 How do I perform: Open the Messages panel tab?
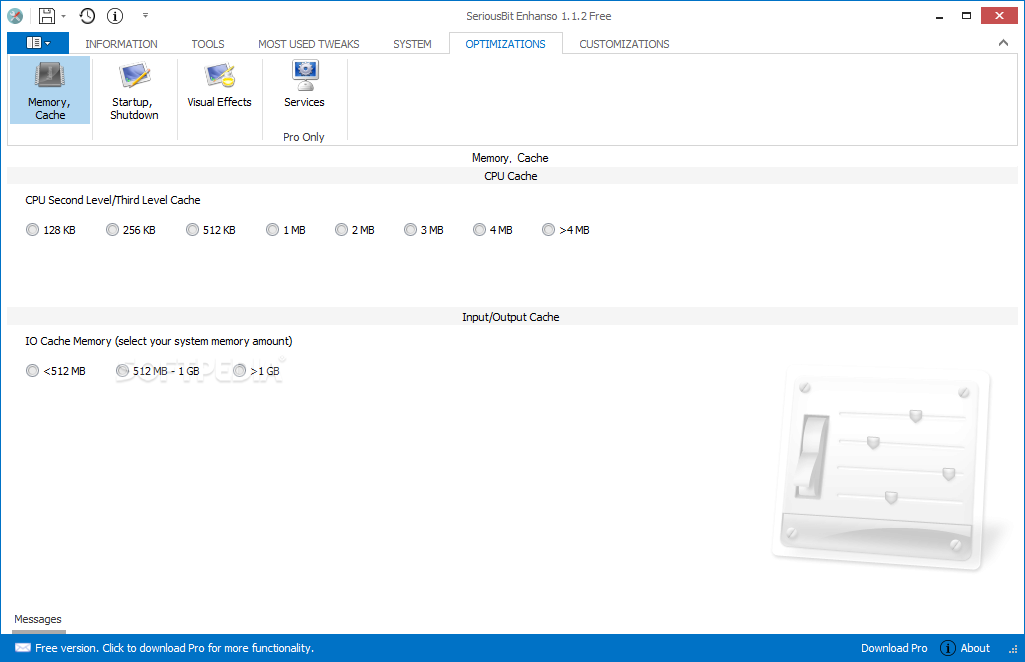tap(38, 619)
